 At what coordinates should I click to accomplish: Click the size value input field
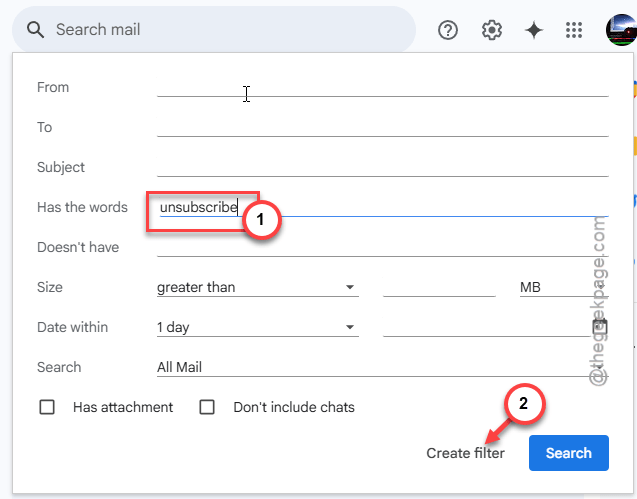click(439, 287)
